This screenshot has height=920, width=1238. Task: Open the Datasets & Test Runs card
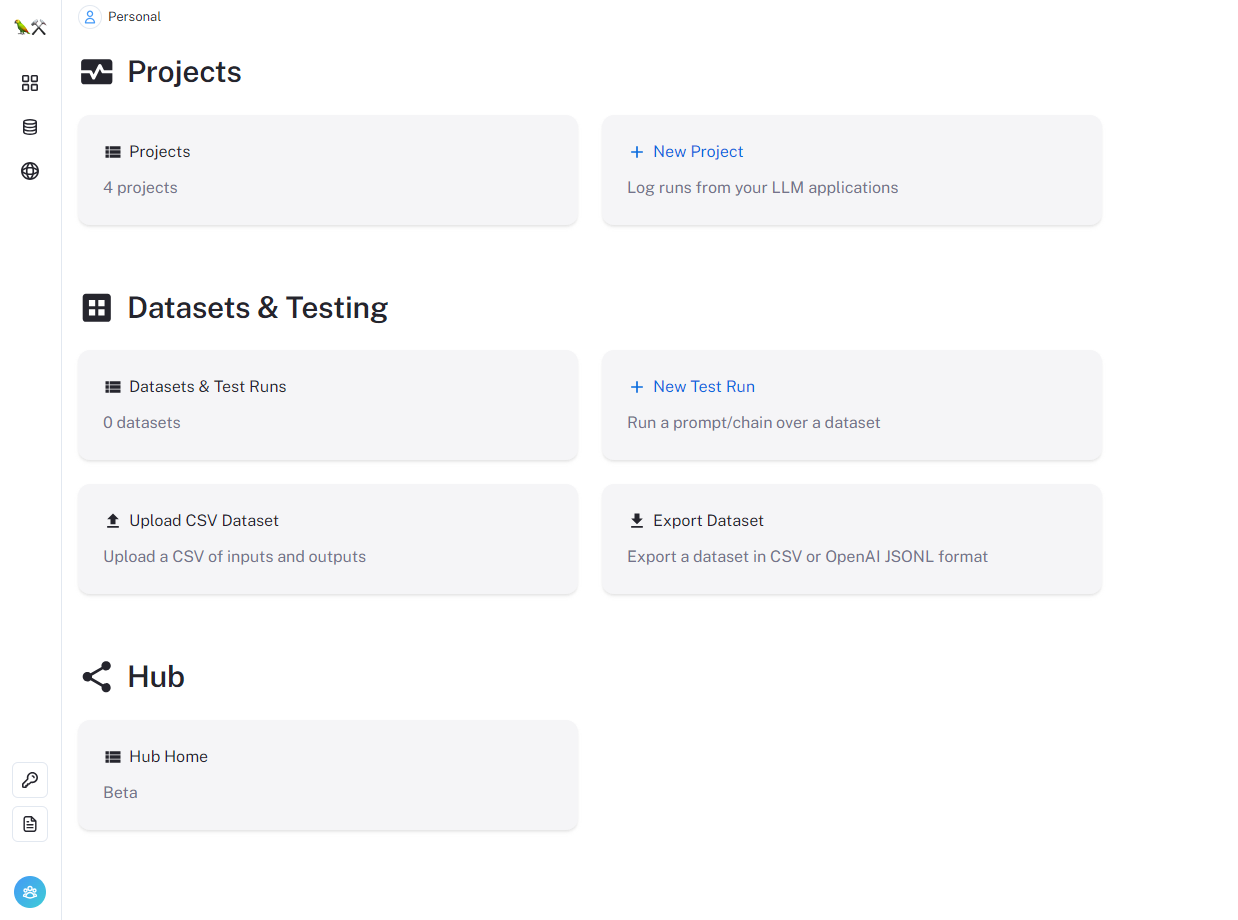click(328, 405)
